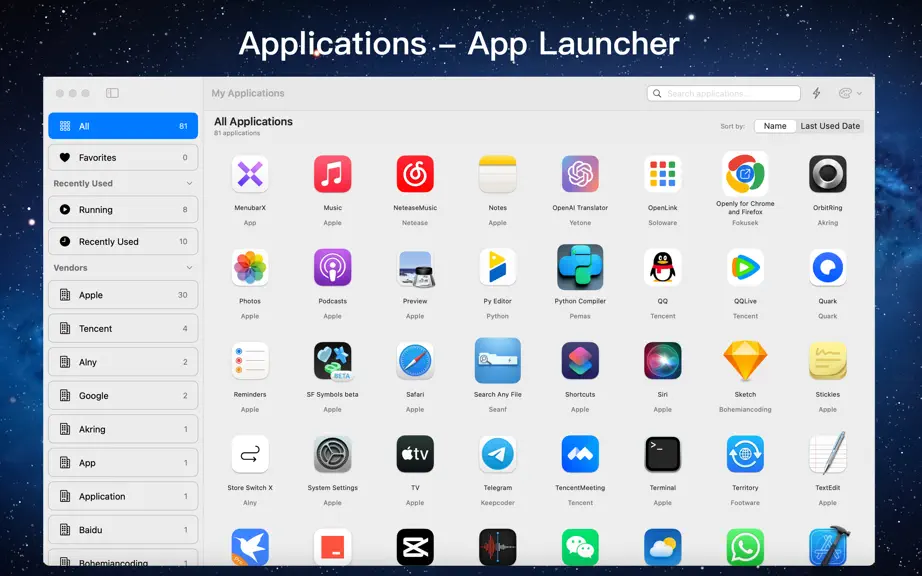Sort applications by Name

pos(775,126)
